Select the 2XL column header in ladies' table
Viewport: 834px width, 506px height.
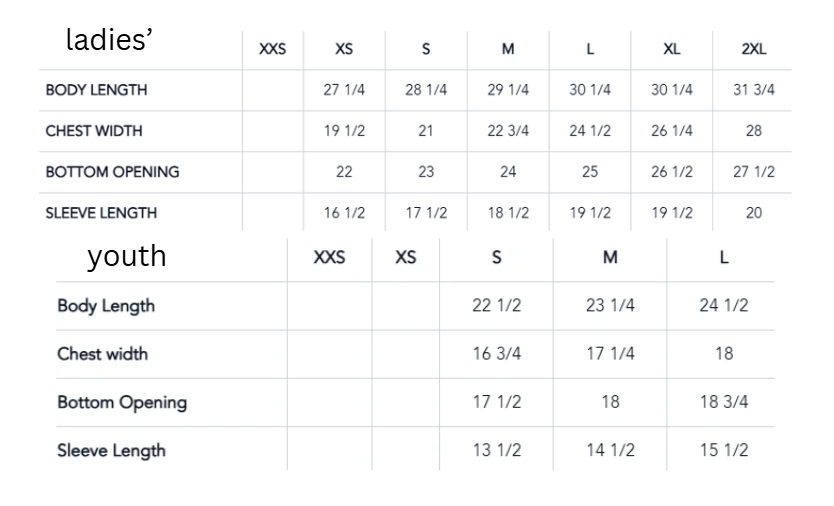[x=754, y=49]
